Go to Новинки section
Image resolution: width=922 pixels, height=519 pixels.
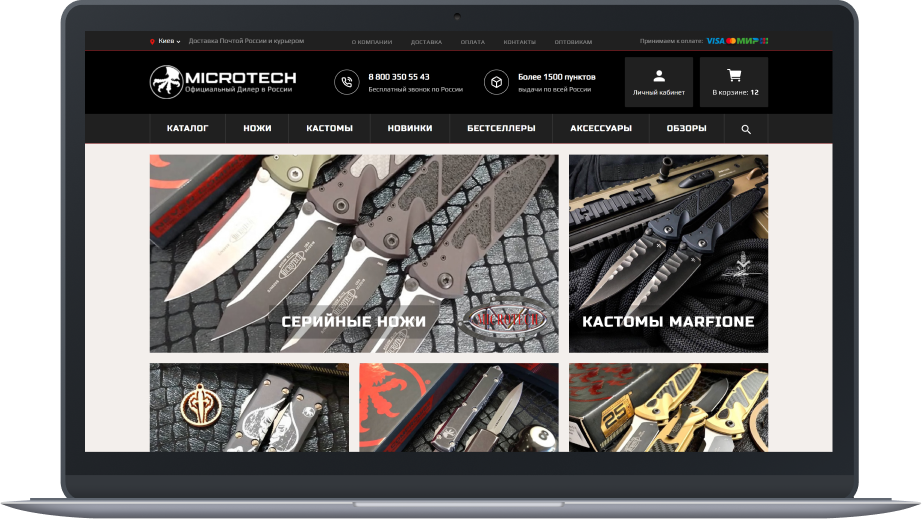click(x=410, y=128)
